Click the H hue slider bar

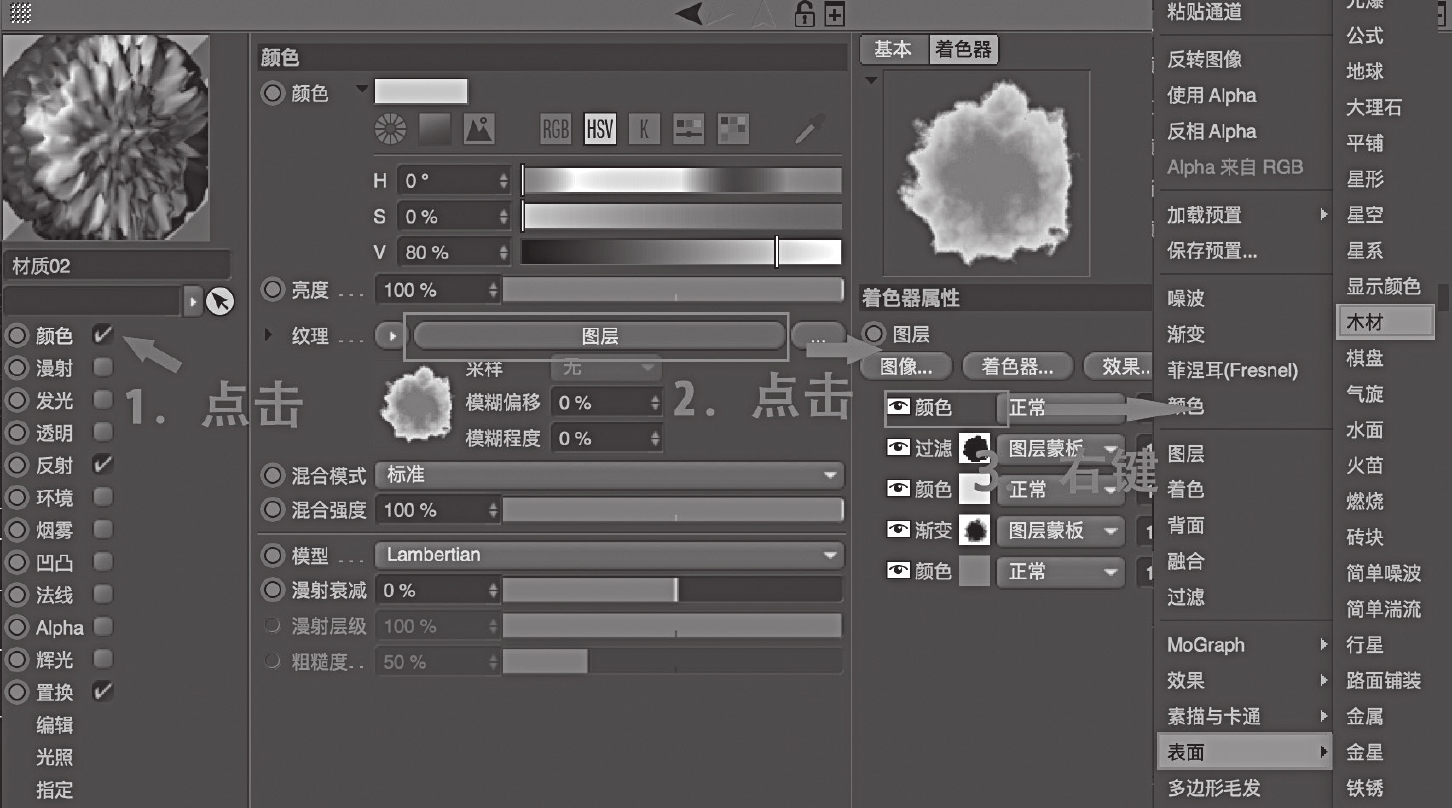coord(682,181)
